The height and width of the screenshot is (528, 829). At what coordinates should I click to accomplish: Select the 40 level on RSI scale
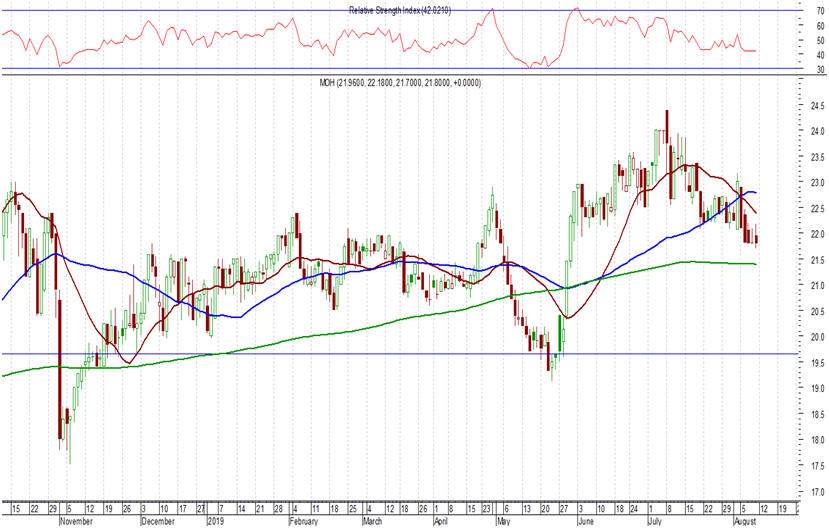[x=821, y=55]
